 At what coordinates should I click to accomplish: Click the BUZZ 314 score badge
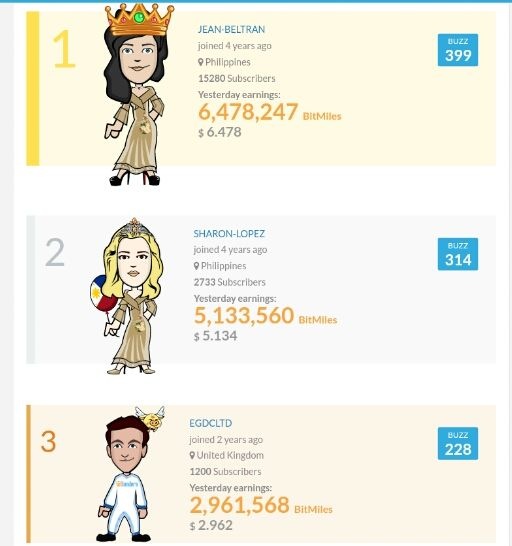[458, 254]
